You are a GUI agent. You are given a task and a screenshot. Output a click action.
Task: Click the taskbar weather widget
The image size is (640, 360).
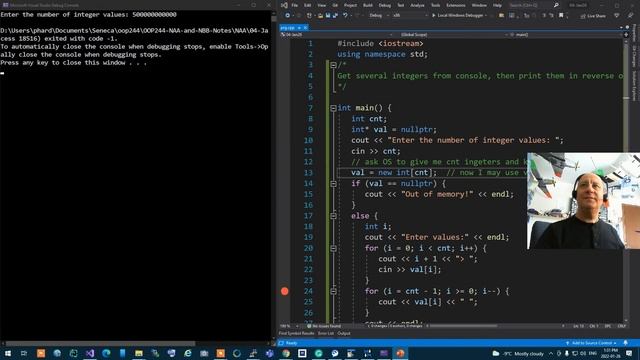coord(518,353)
